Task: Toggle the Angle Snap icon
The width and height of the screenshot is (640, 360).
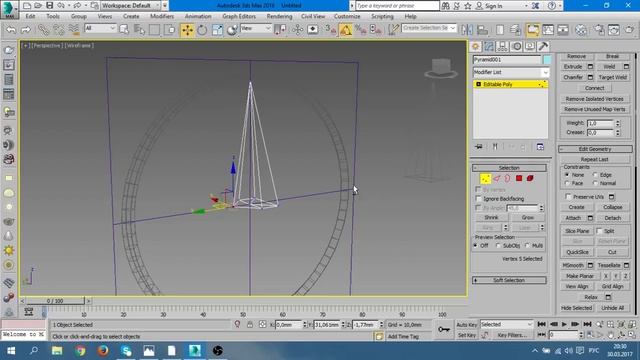Action: pos(345,30)
